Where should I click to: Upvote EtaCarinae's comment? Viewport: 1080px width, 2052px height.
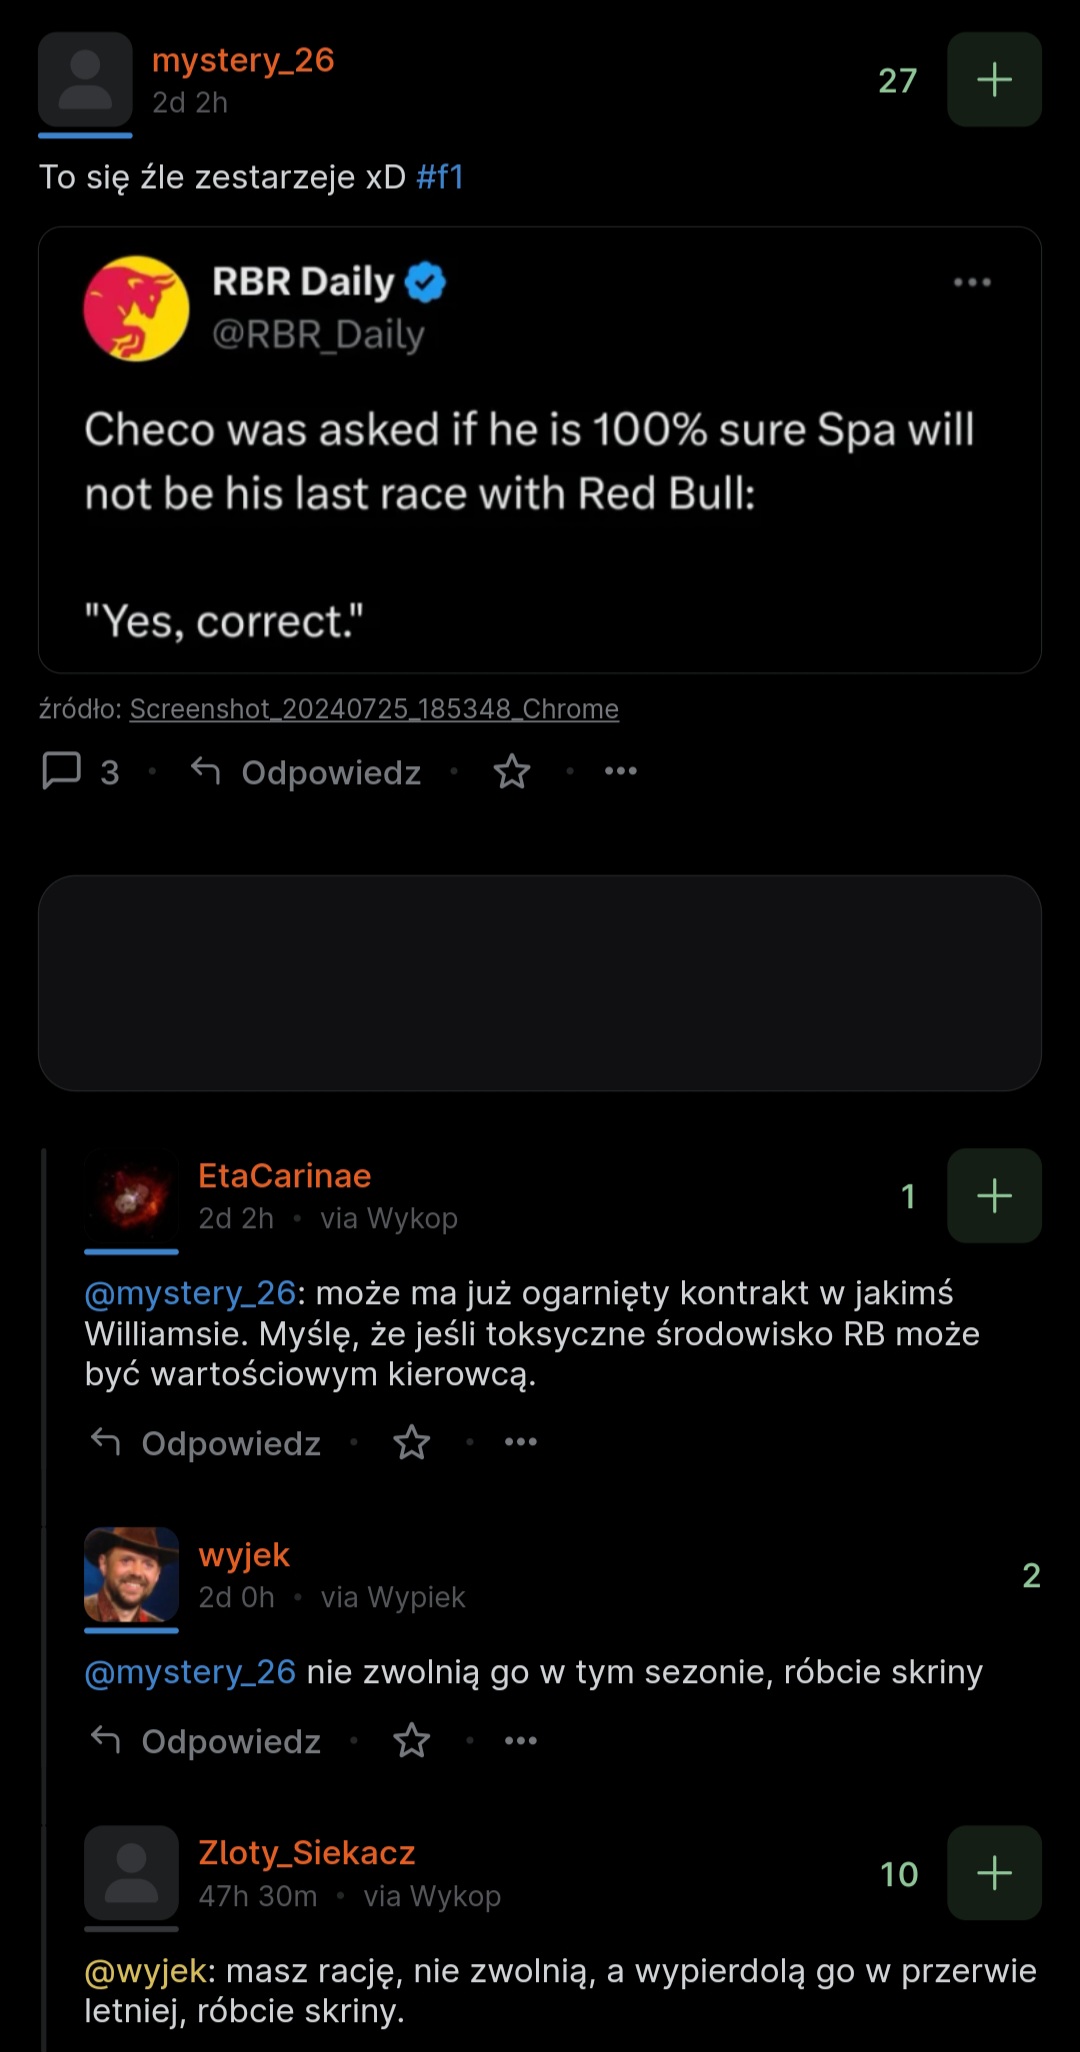(994, 1196)
